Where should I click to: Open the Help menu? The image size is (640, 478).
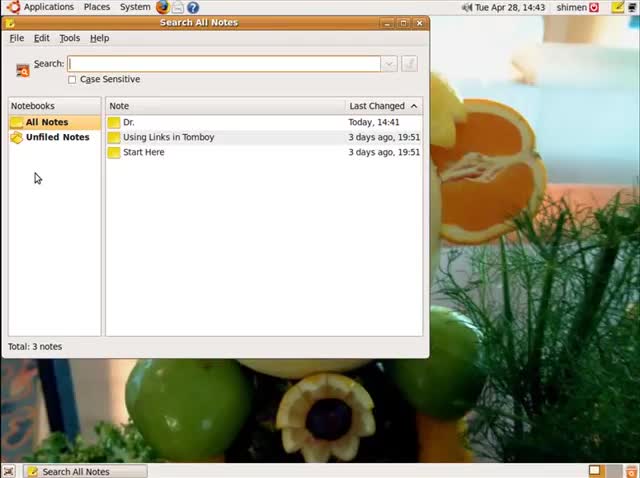pyautogui.click(x=100, y=38)
